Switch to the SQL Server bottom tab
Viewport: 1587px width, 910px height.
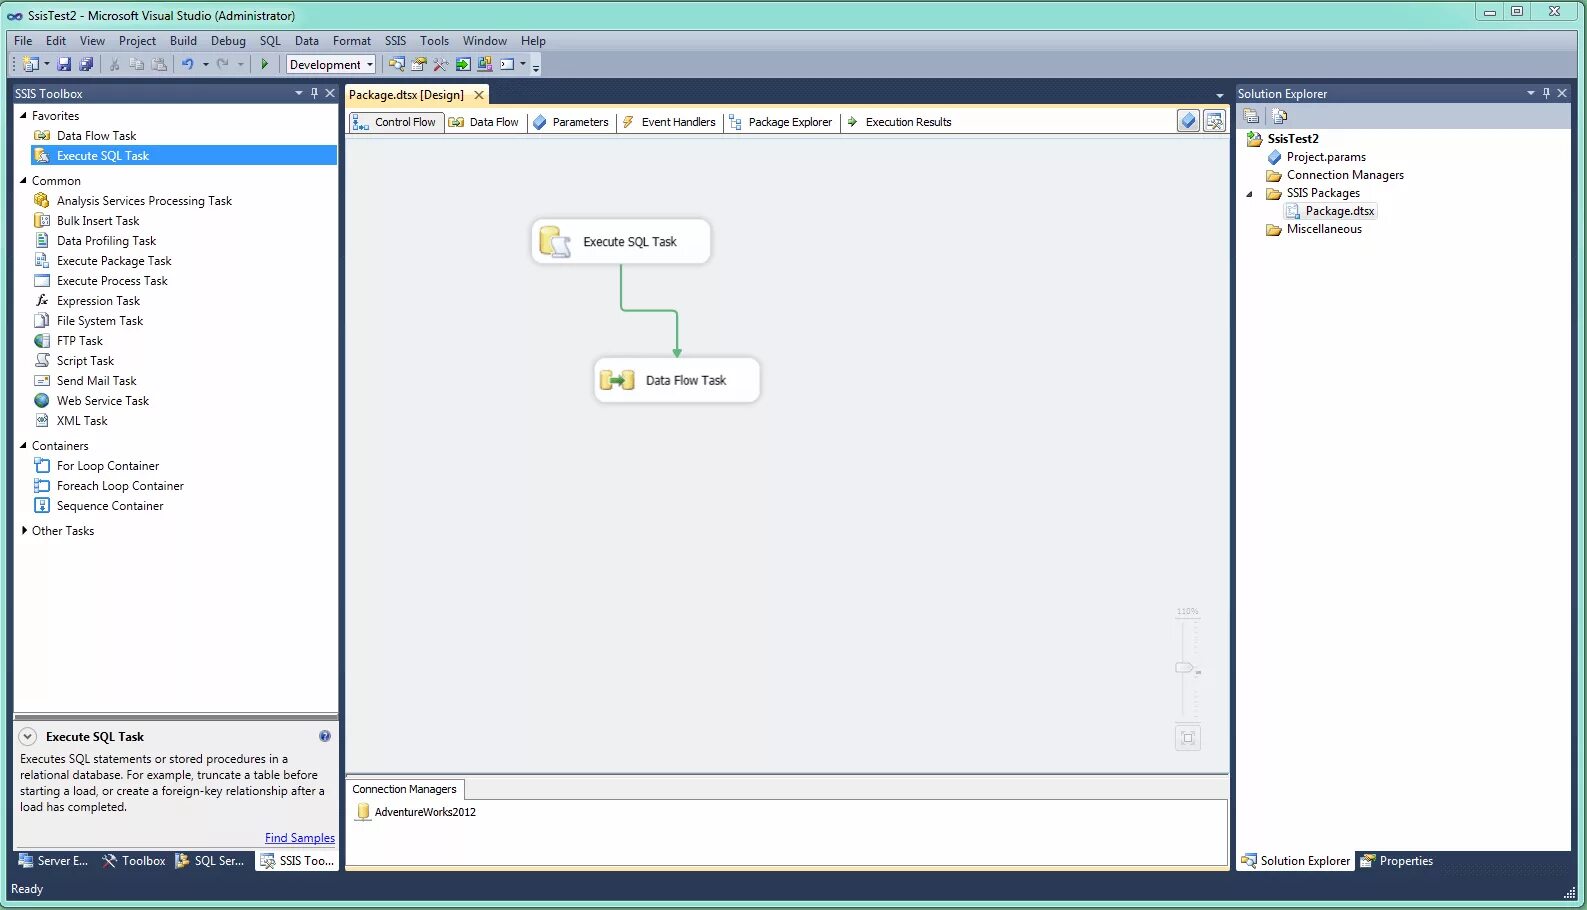210,861
